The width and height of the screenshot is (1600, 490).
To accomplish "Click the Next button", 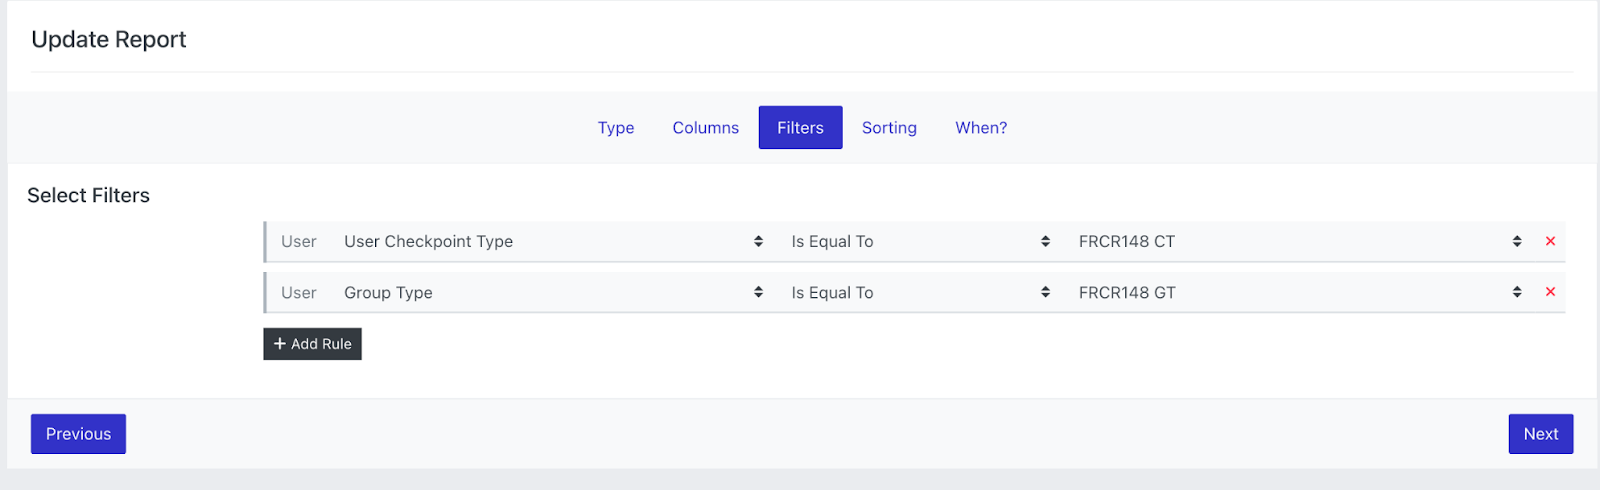I will 1540,434.
